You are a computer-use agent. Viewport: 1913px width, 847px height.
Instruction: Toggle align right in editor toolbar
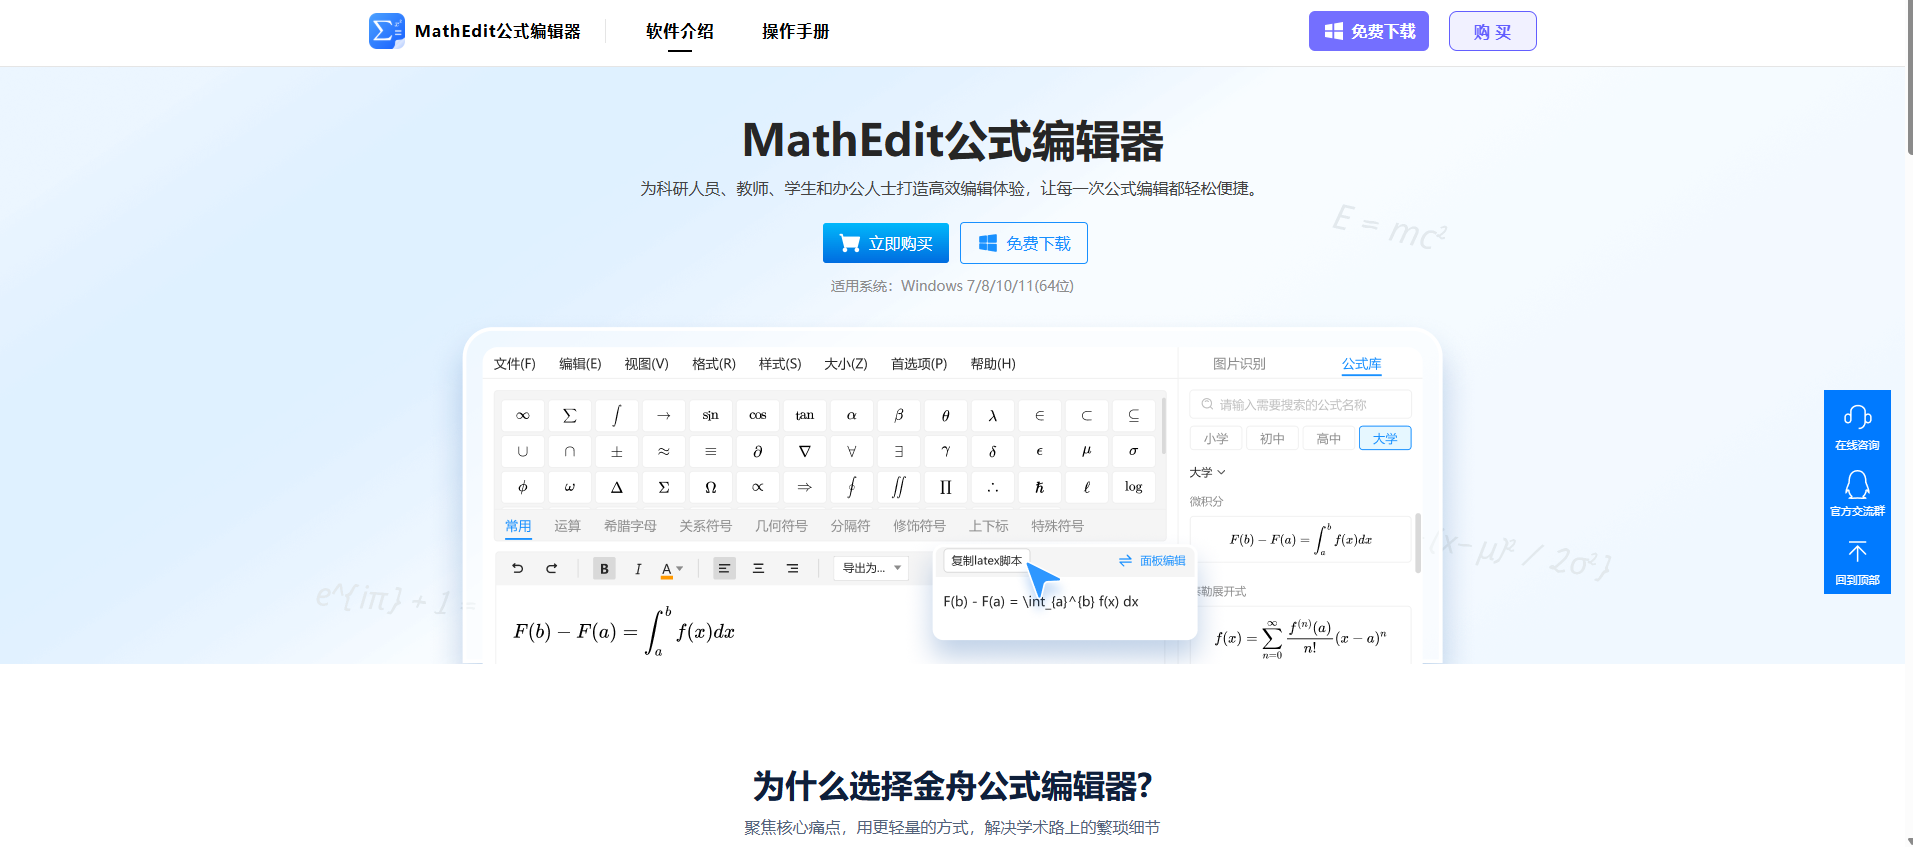792,568
